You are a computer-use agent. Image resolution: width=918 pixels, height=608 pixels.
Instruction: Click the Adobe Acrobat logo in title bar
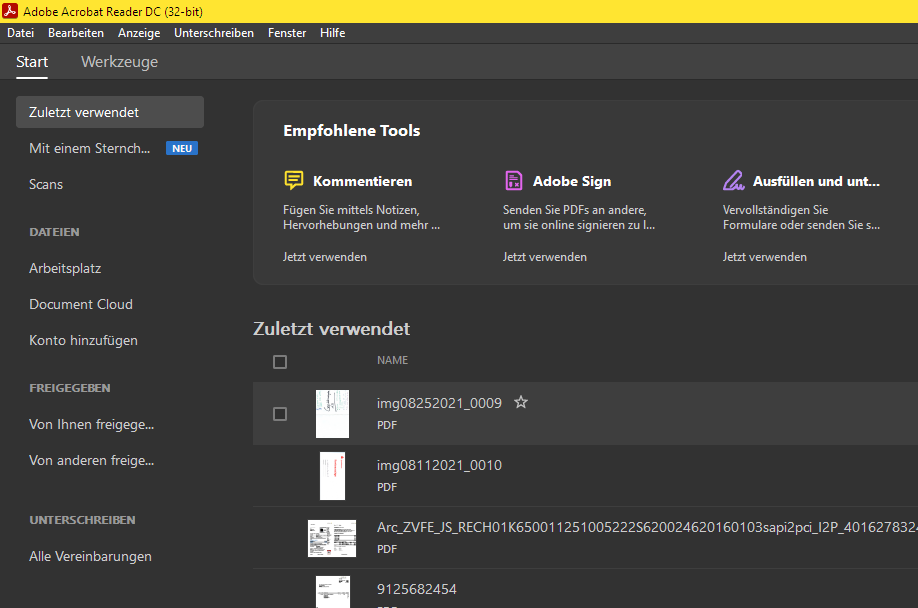click(10, 11)
